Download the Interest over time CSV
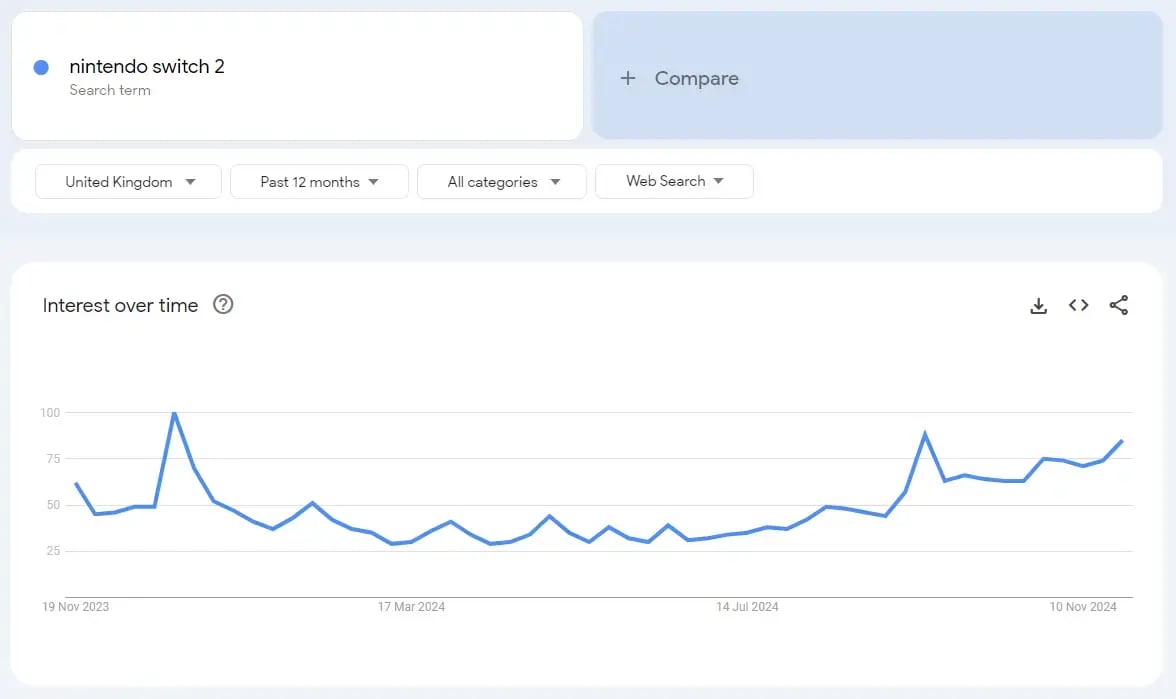 point(1038,306)
